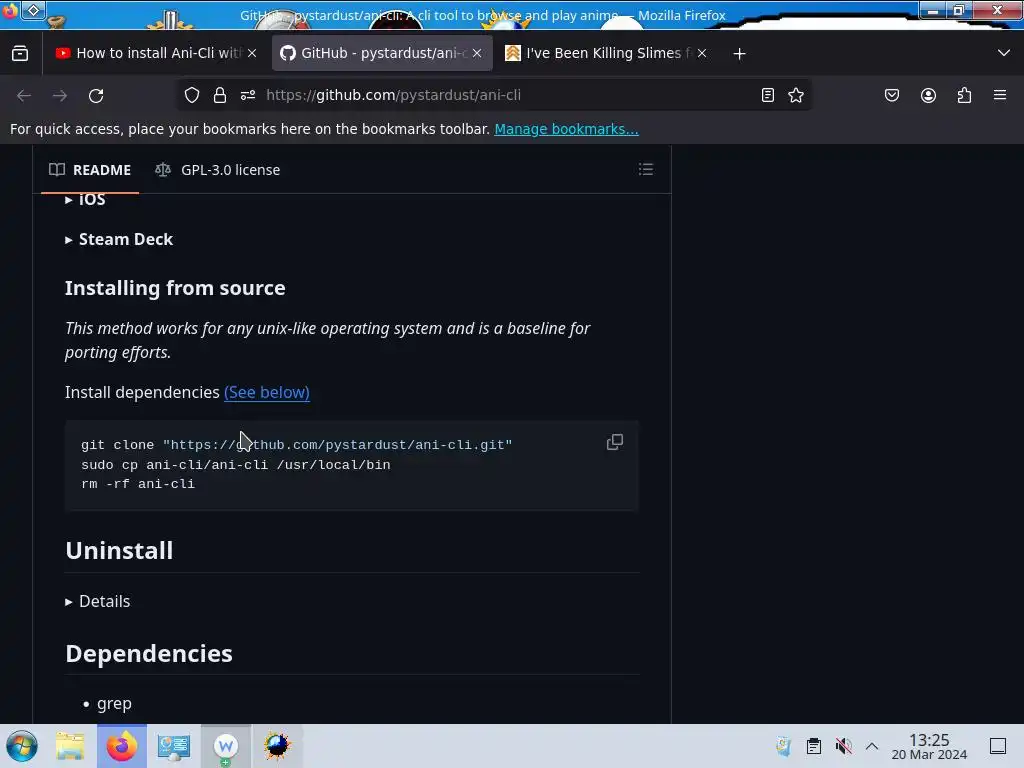1024x768 pixels.
Task: Open a new tab
Action: click(x=739, y=54)
